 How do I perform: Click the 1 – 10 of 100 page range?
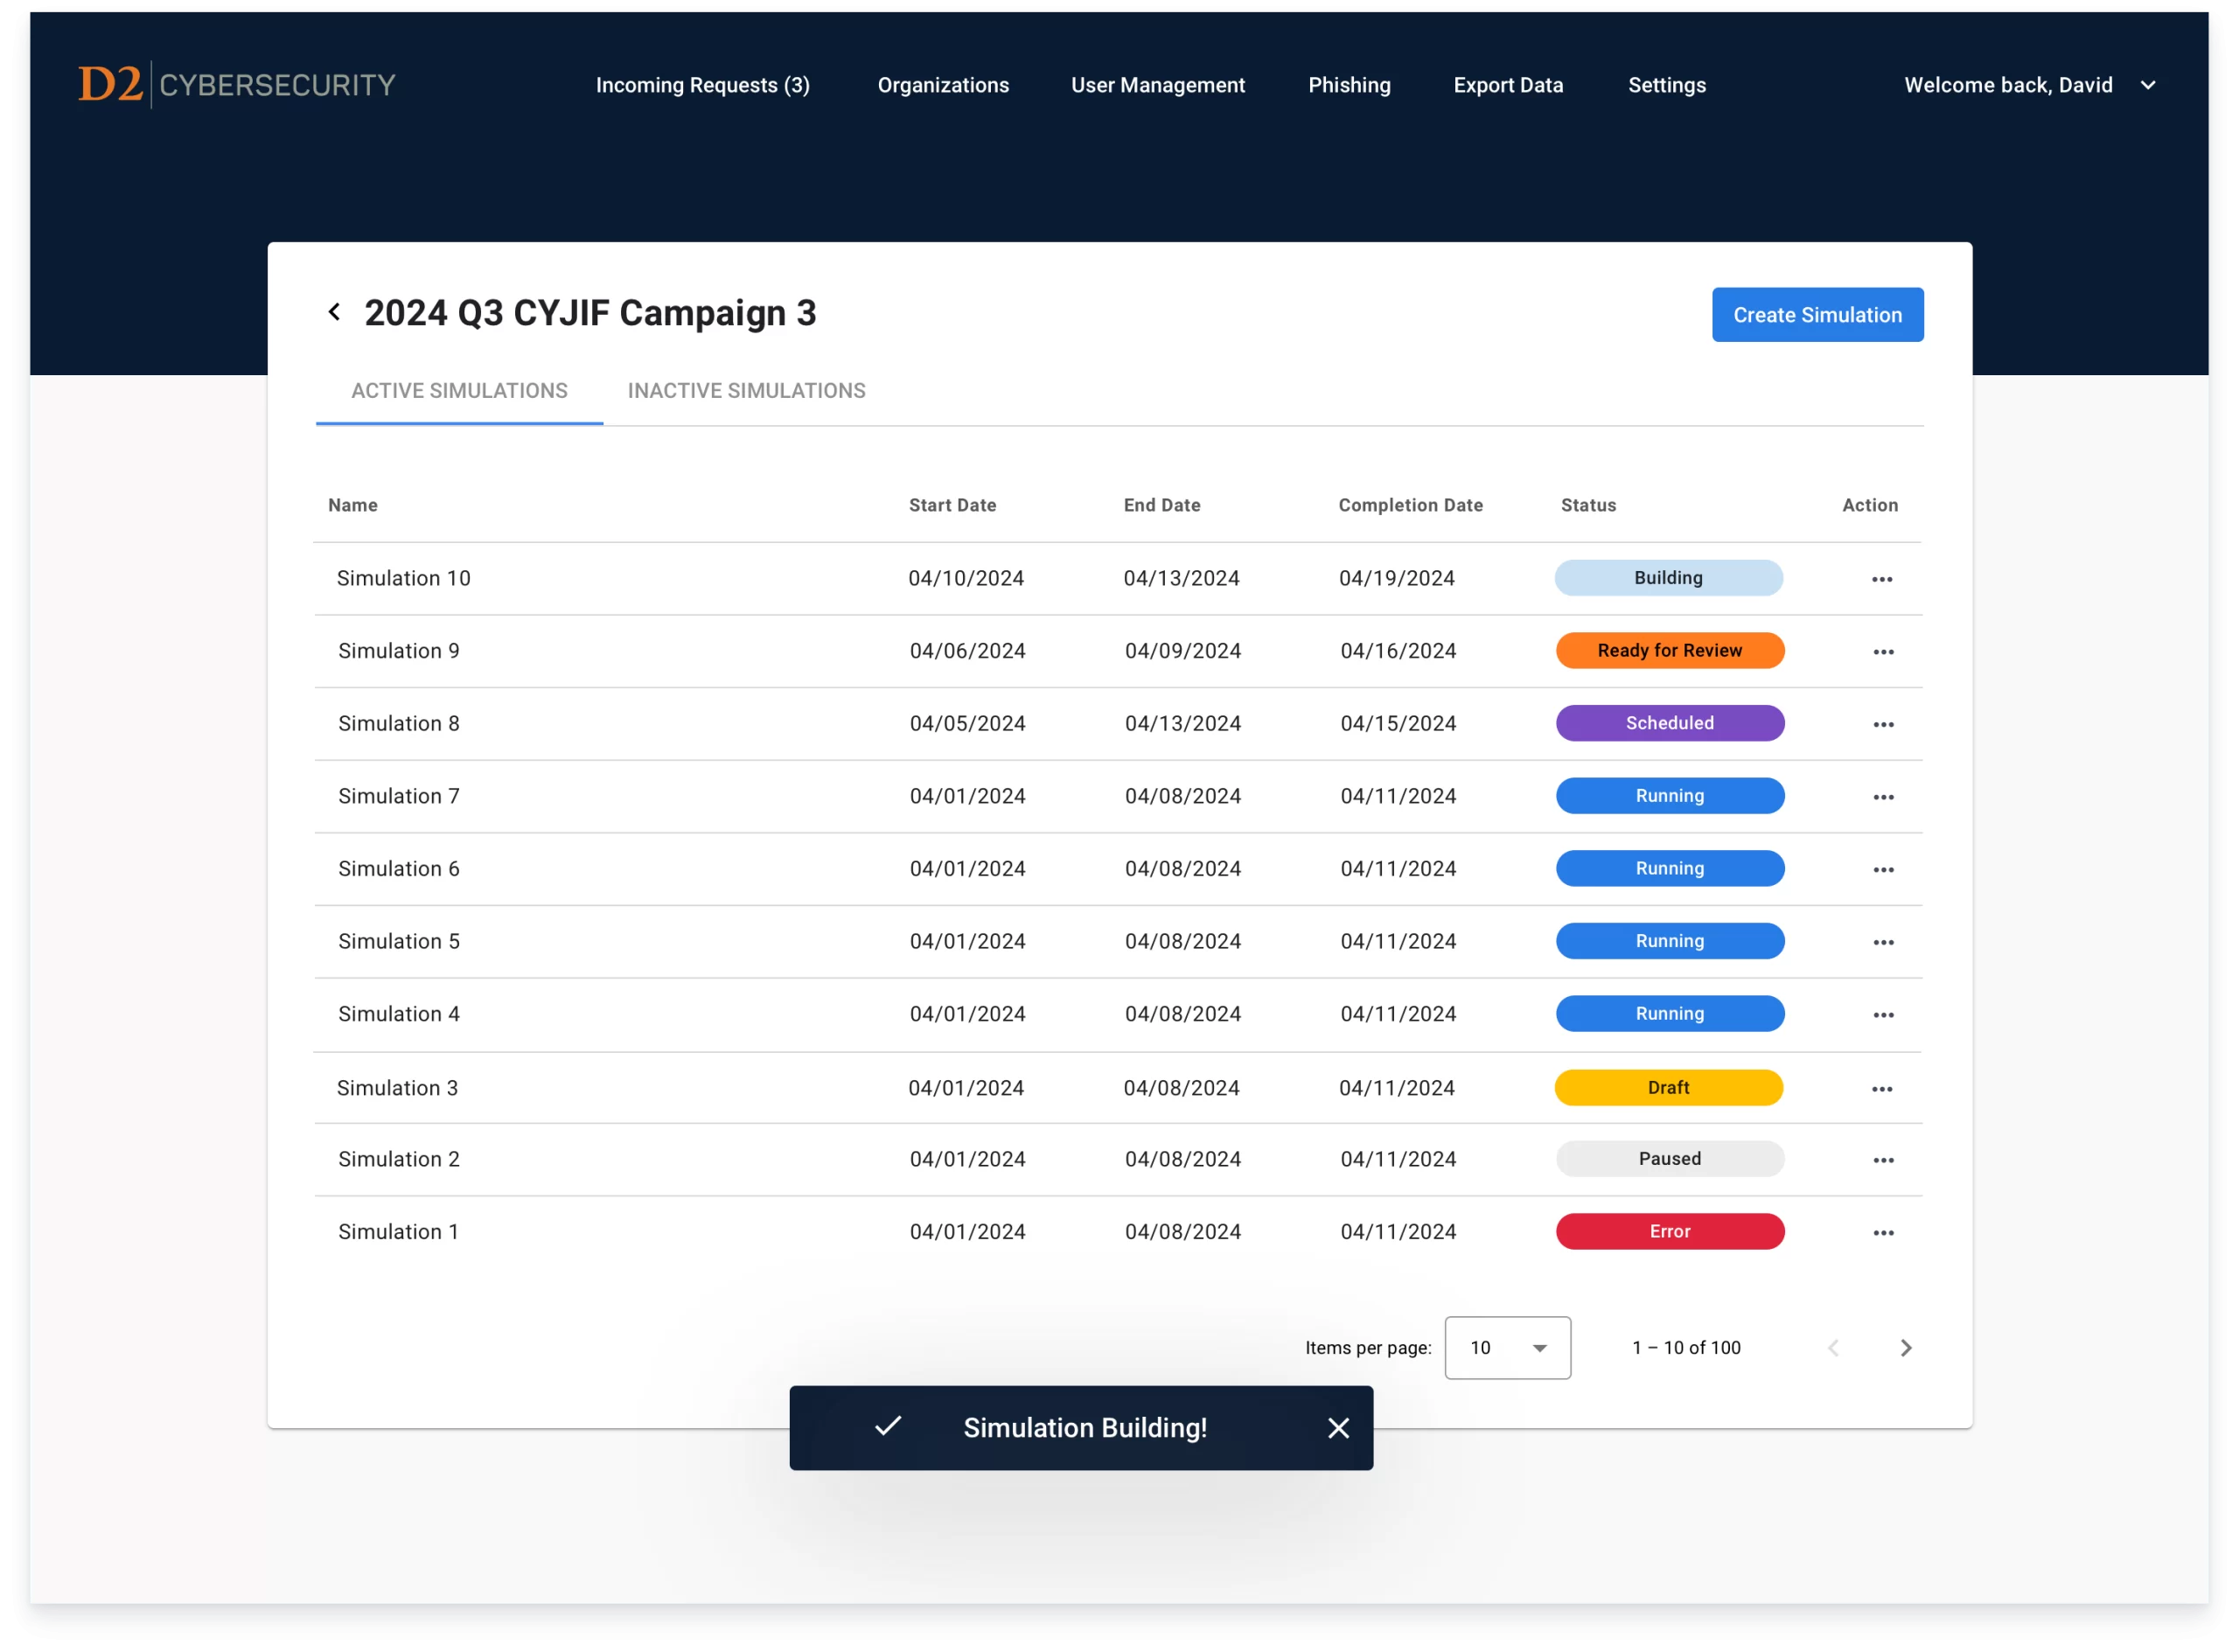pos(1686,1348)
